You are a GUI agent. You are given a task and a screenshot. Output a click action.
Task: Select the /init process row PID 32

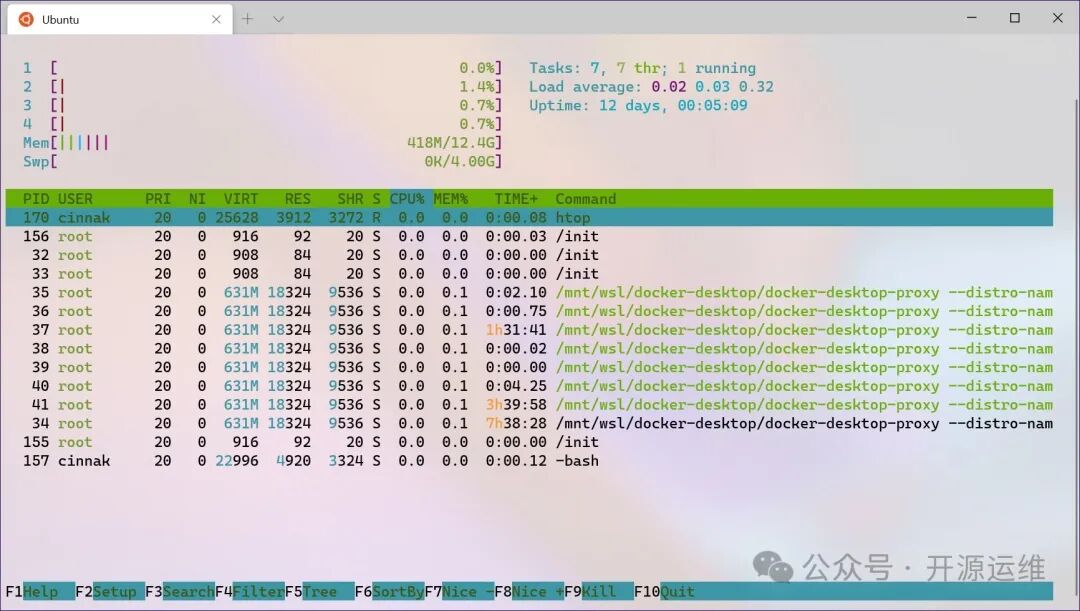point(529,255)
